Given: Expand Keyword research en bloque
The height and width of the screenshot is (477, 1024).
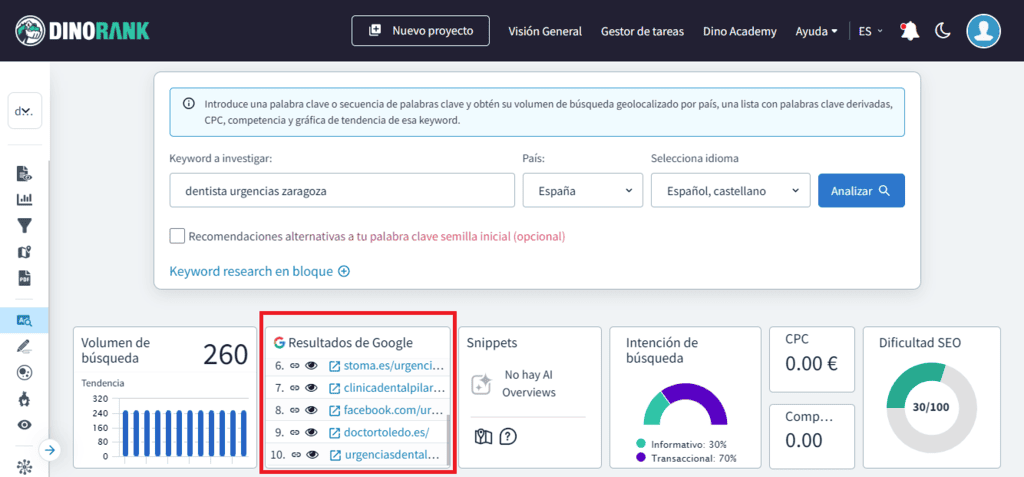Looking at the screenshot, I should pyautogui.click(x=259, y=271).
